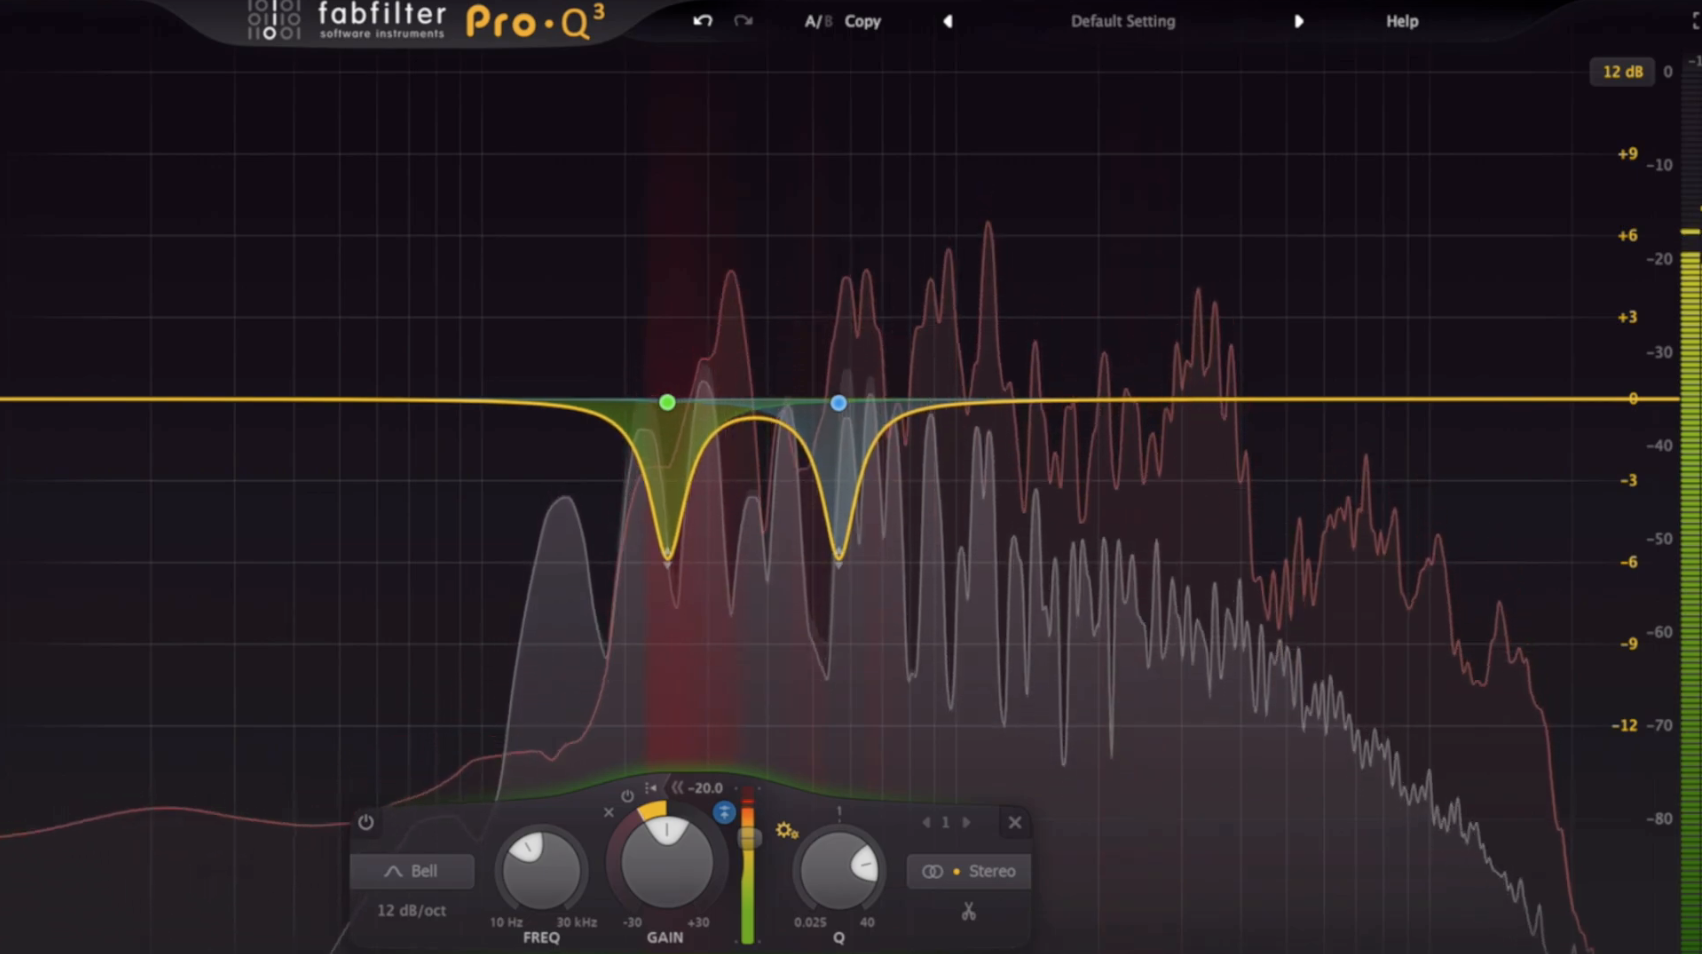This screenshot has width=1702, height=954.
Task: Click the 40 Q maximum label
Action: [867, 922]
